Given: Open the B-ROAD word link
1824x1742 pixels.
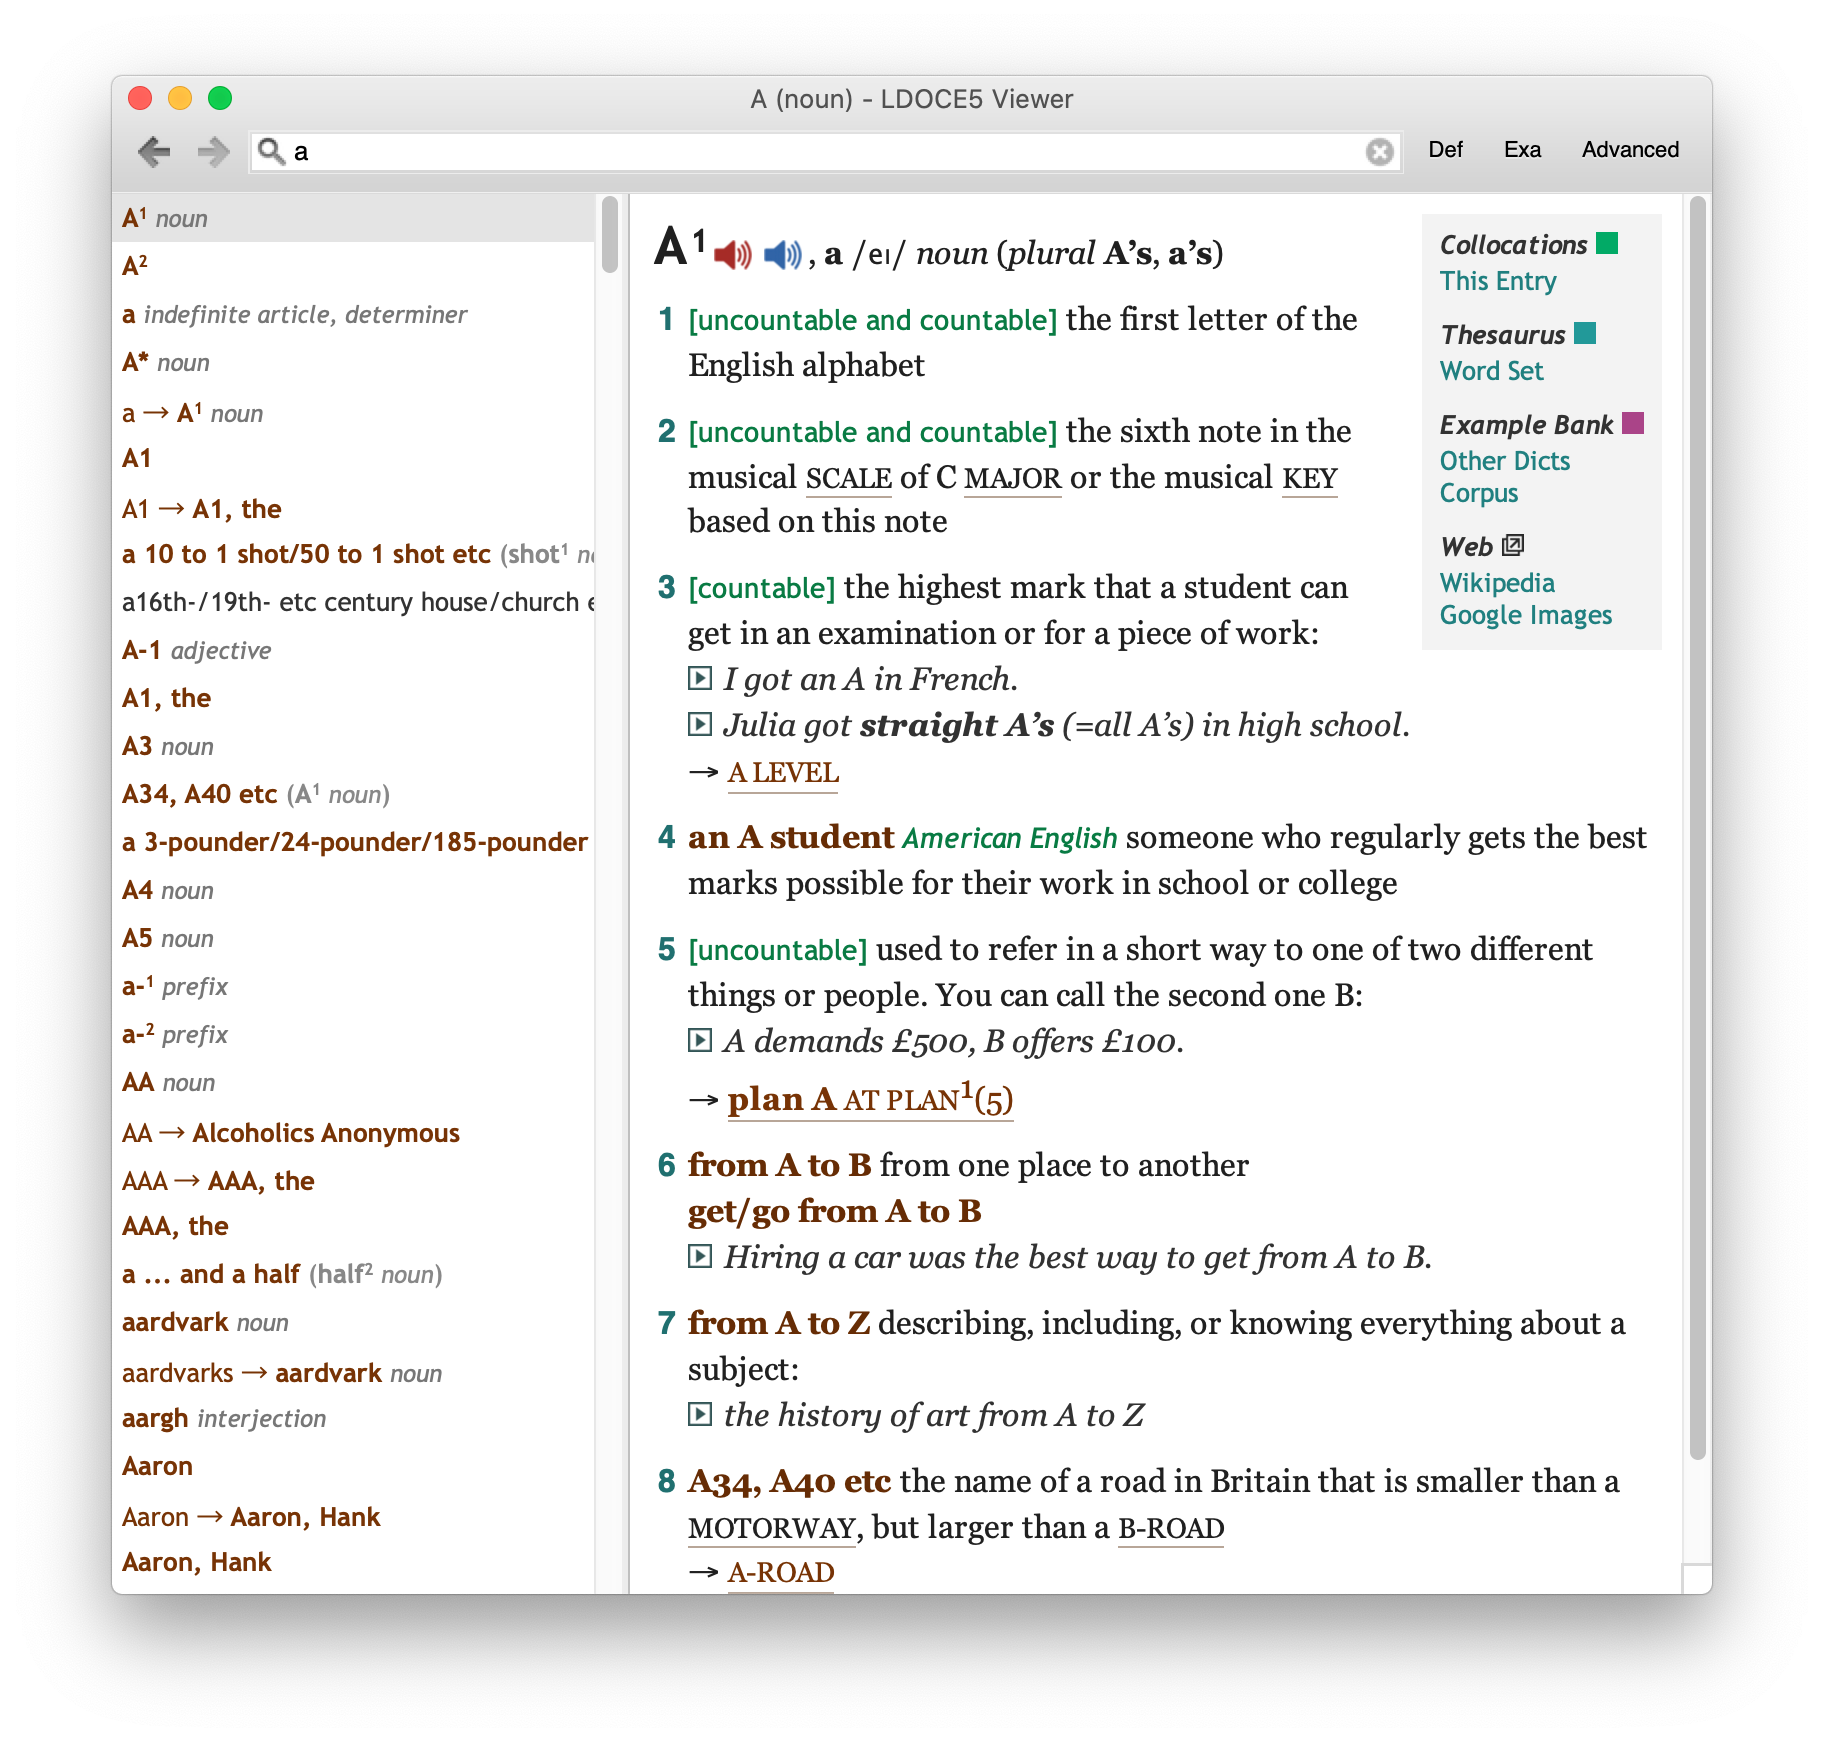Looking at the screenshot, I should (1170, 1529).
